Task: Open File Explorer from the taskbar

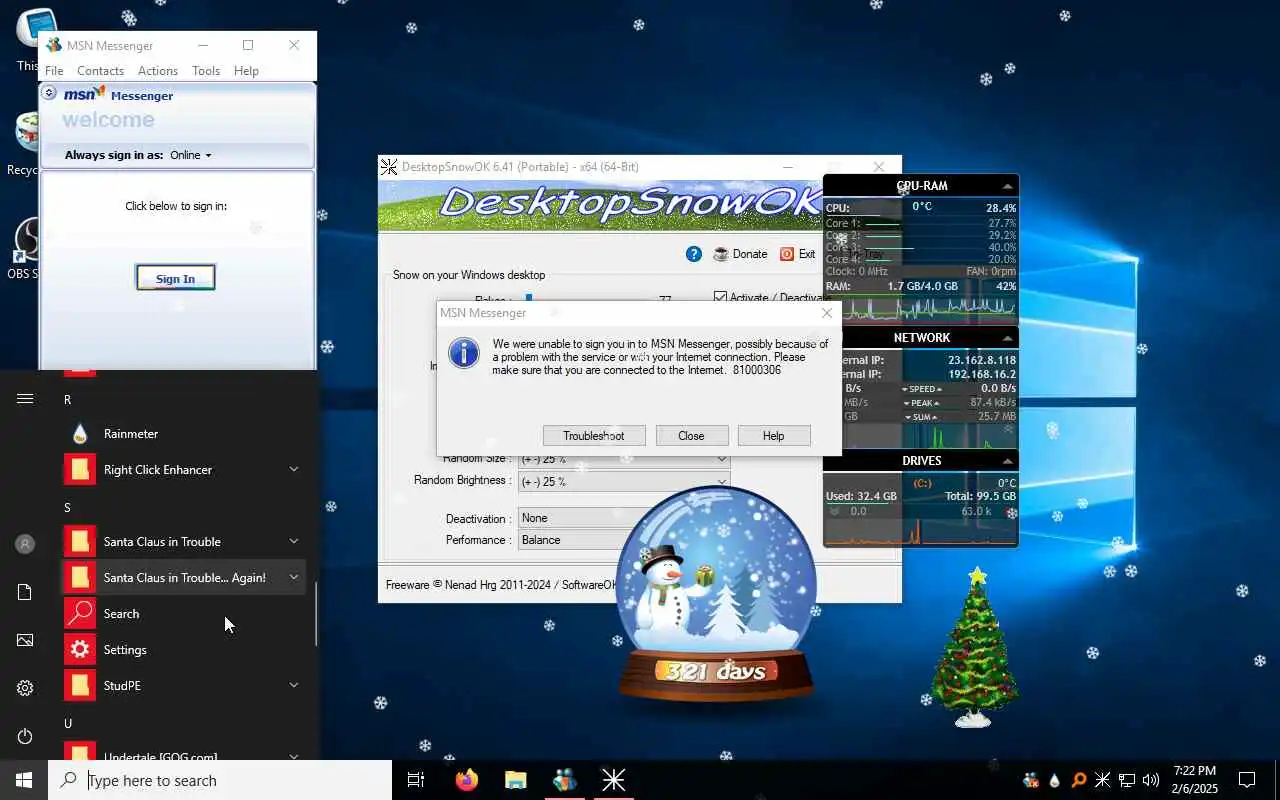Action: coord(515,780)
